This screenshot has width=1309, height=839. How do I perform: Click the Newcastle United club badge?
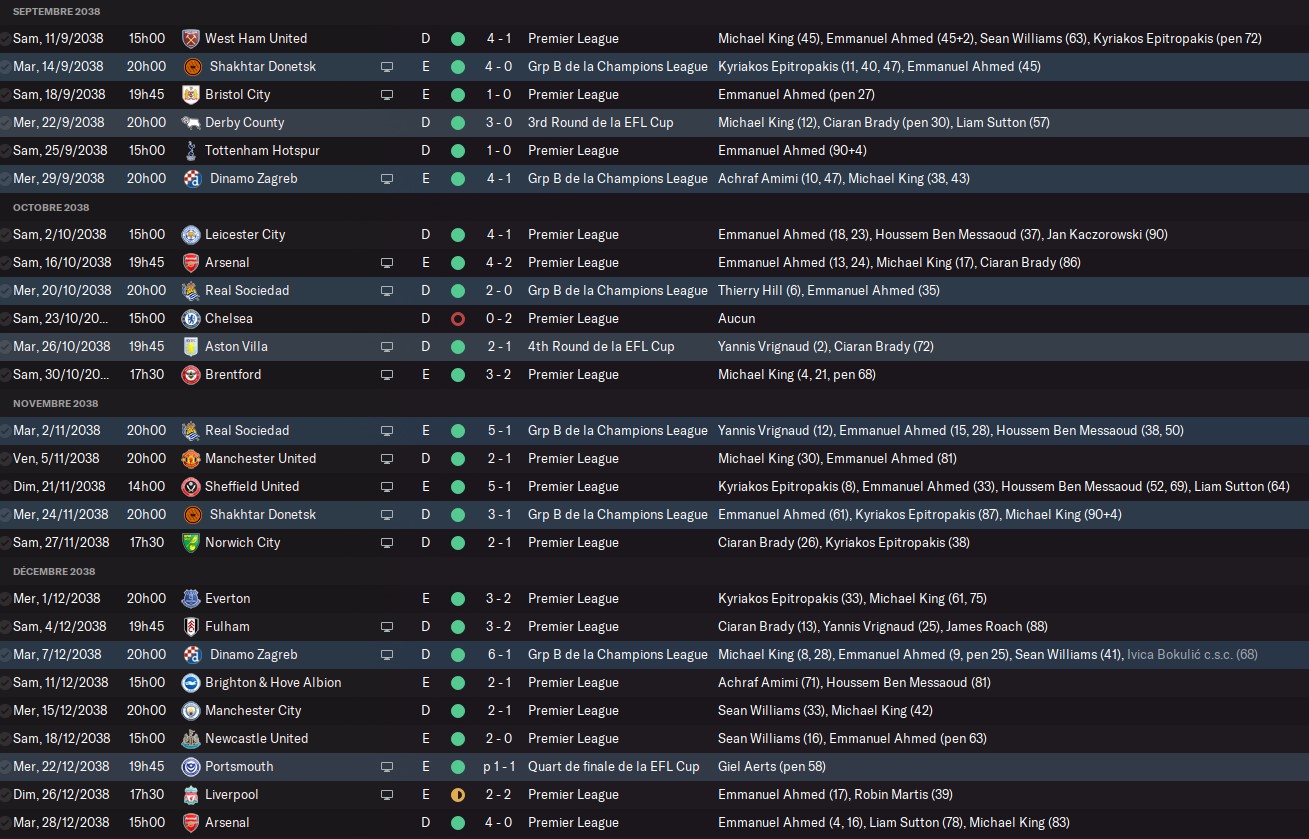(190, 738)
